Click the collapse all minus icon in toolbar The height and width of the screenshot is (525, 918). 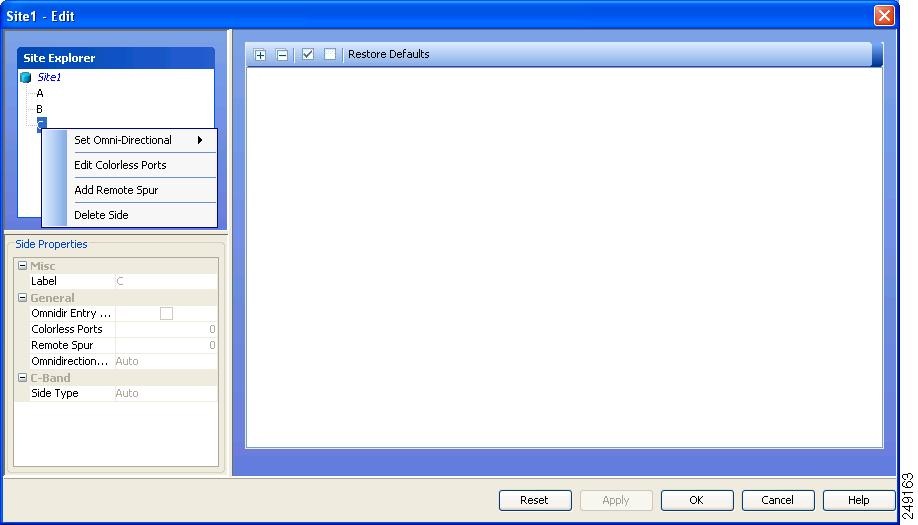pyautogui.click(x=282, y=54)
